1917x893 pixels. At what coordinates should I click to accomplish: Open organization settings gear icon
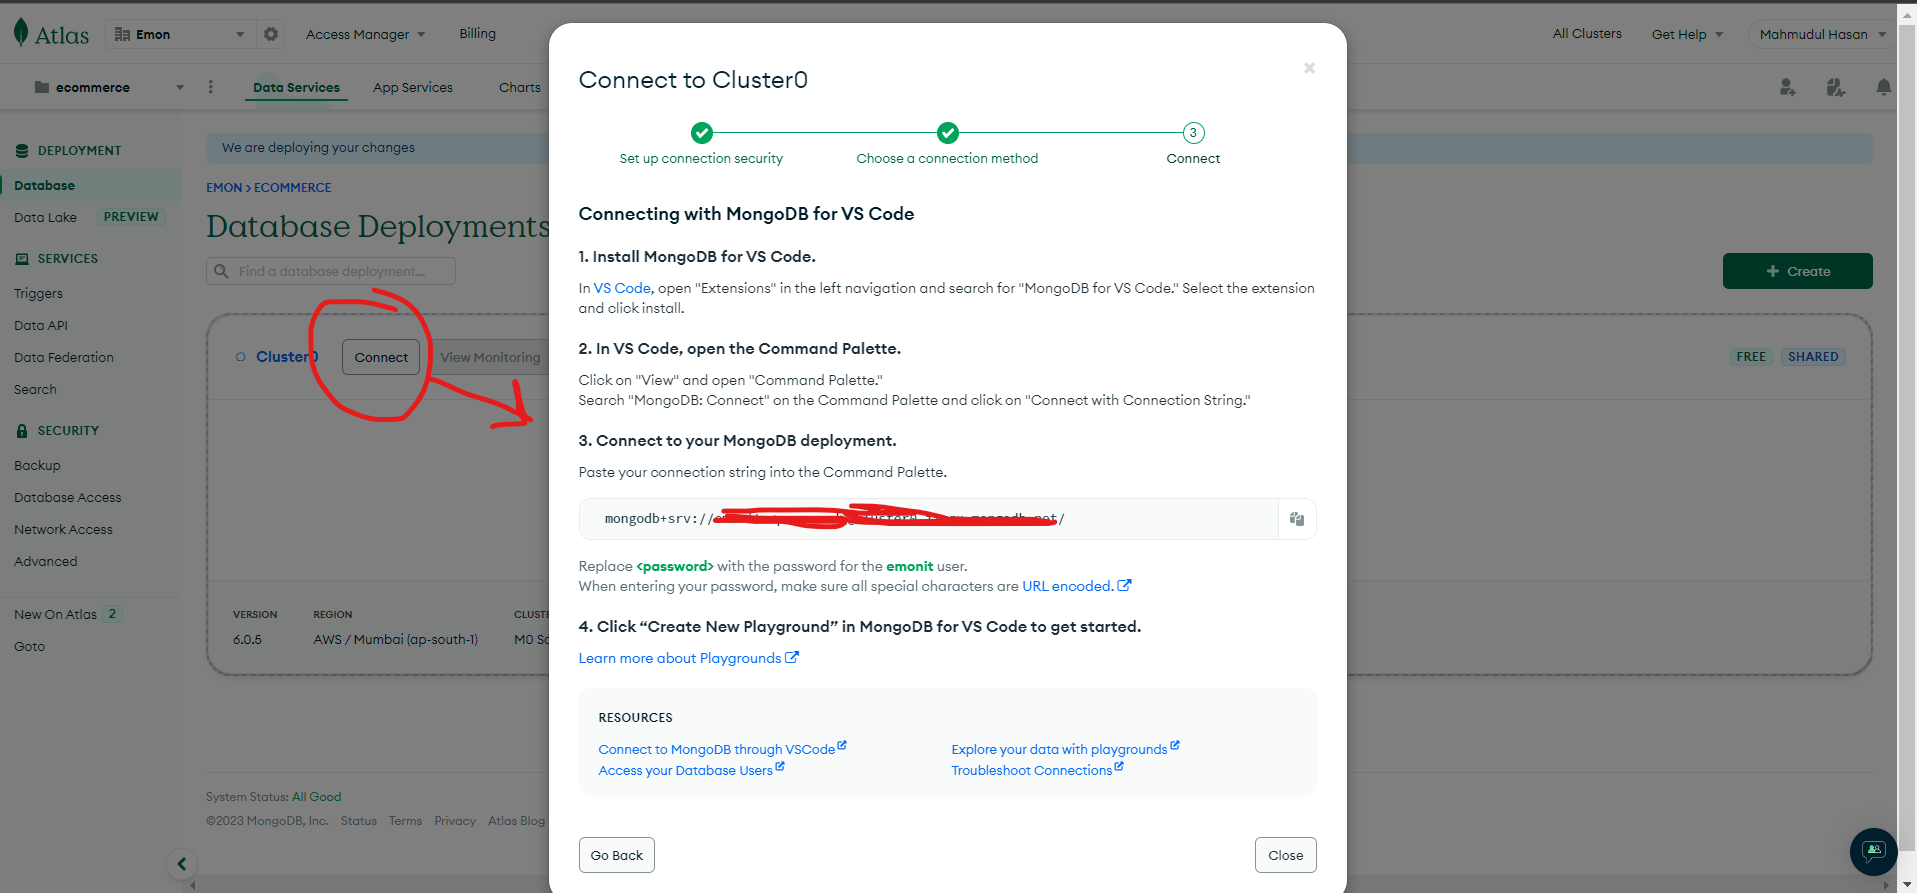click(x=271, y=34)
